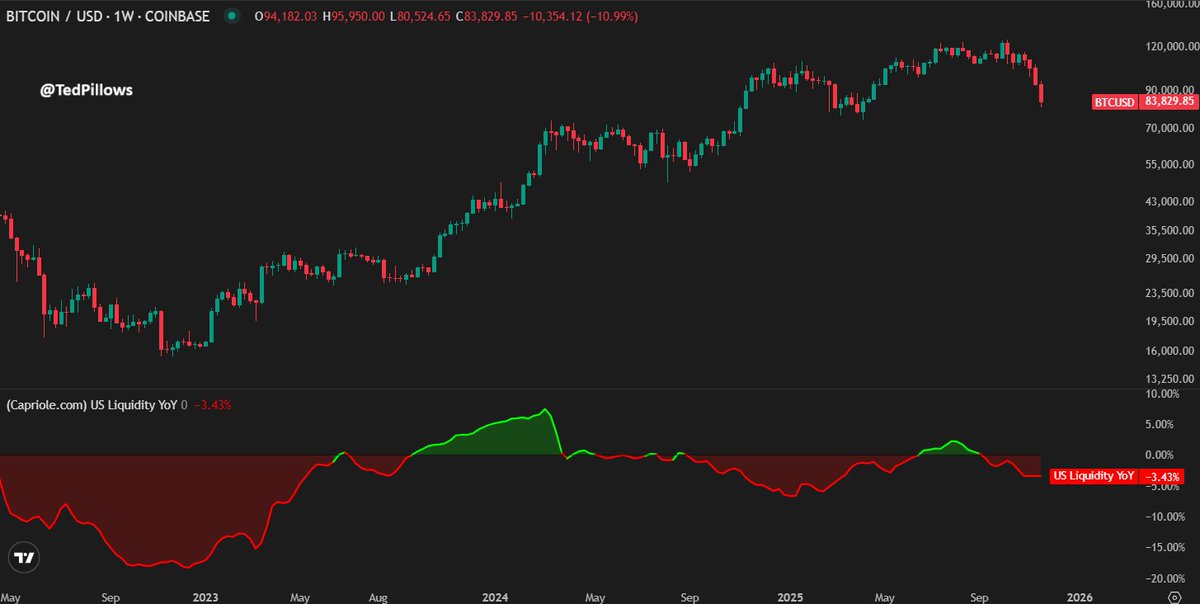
Task: Click the Aug time axis label
Action: coord(377,596)
